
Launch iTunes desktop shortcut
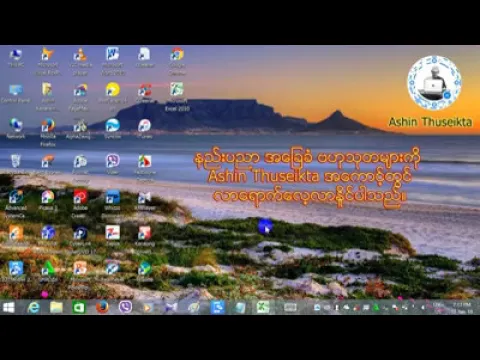click(145, 129)
